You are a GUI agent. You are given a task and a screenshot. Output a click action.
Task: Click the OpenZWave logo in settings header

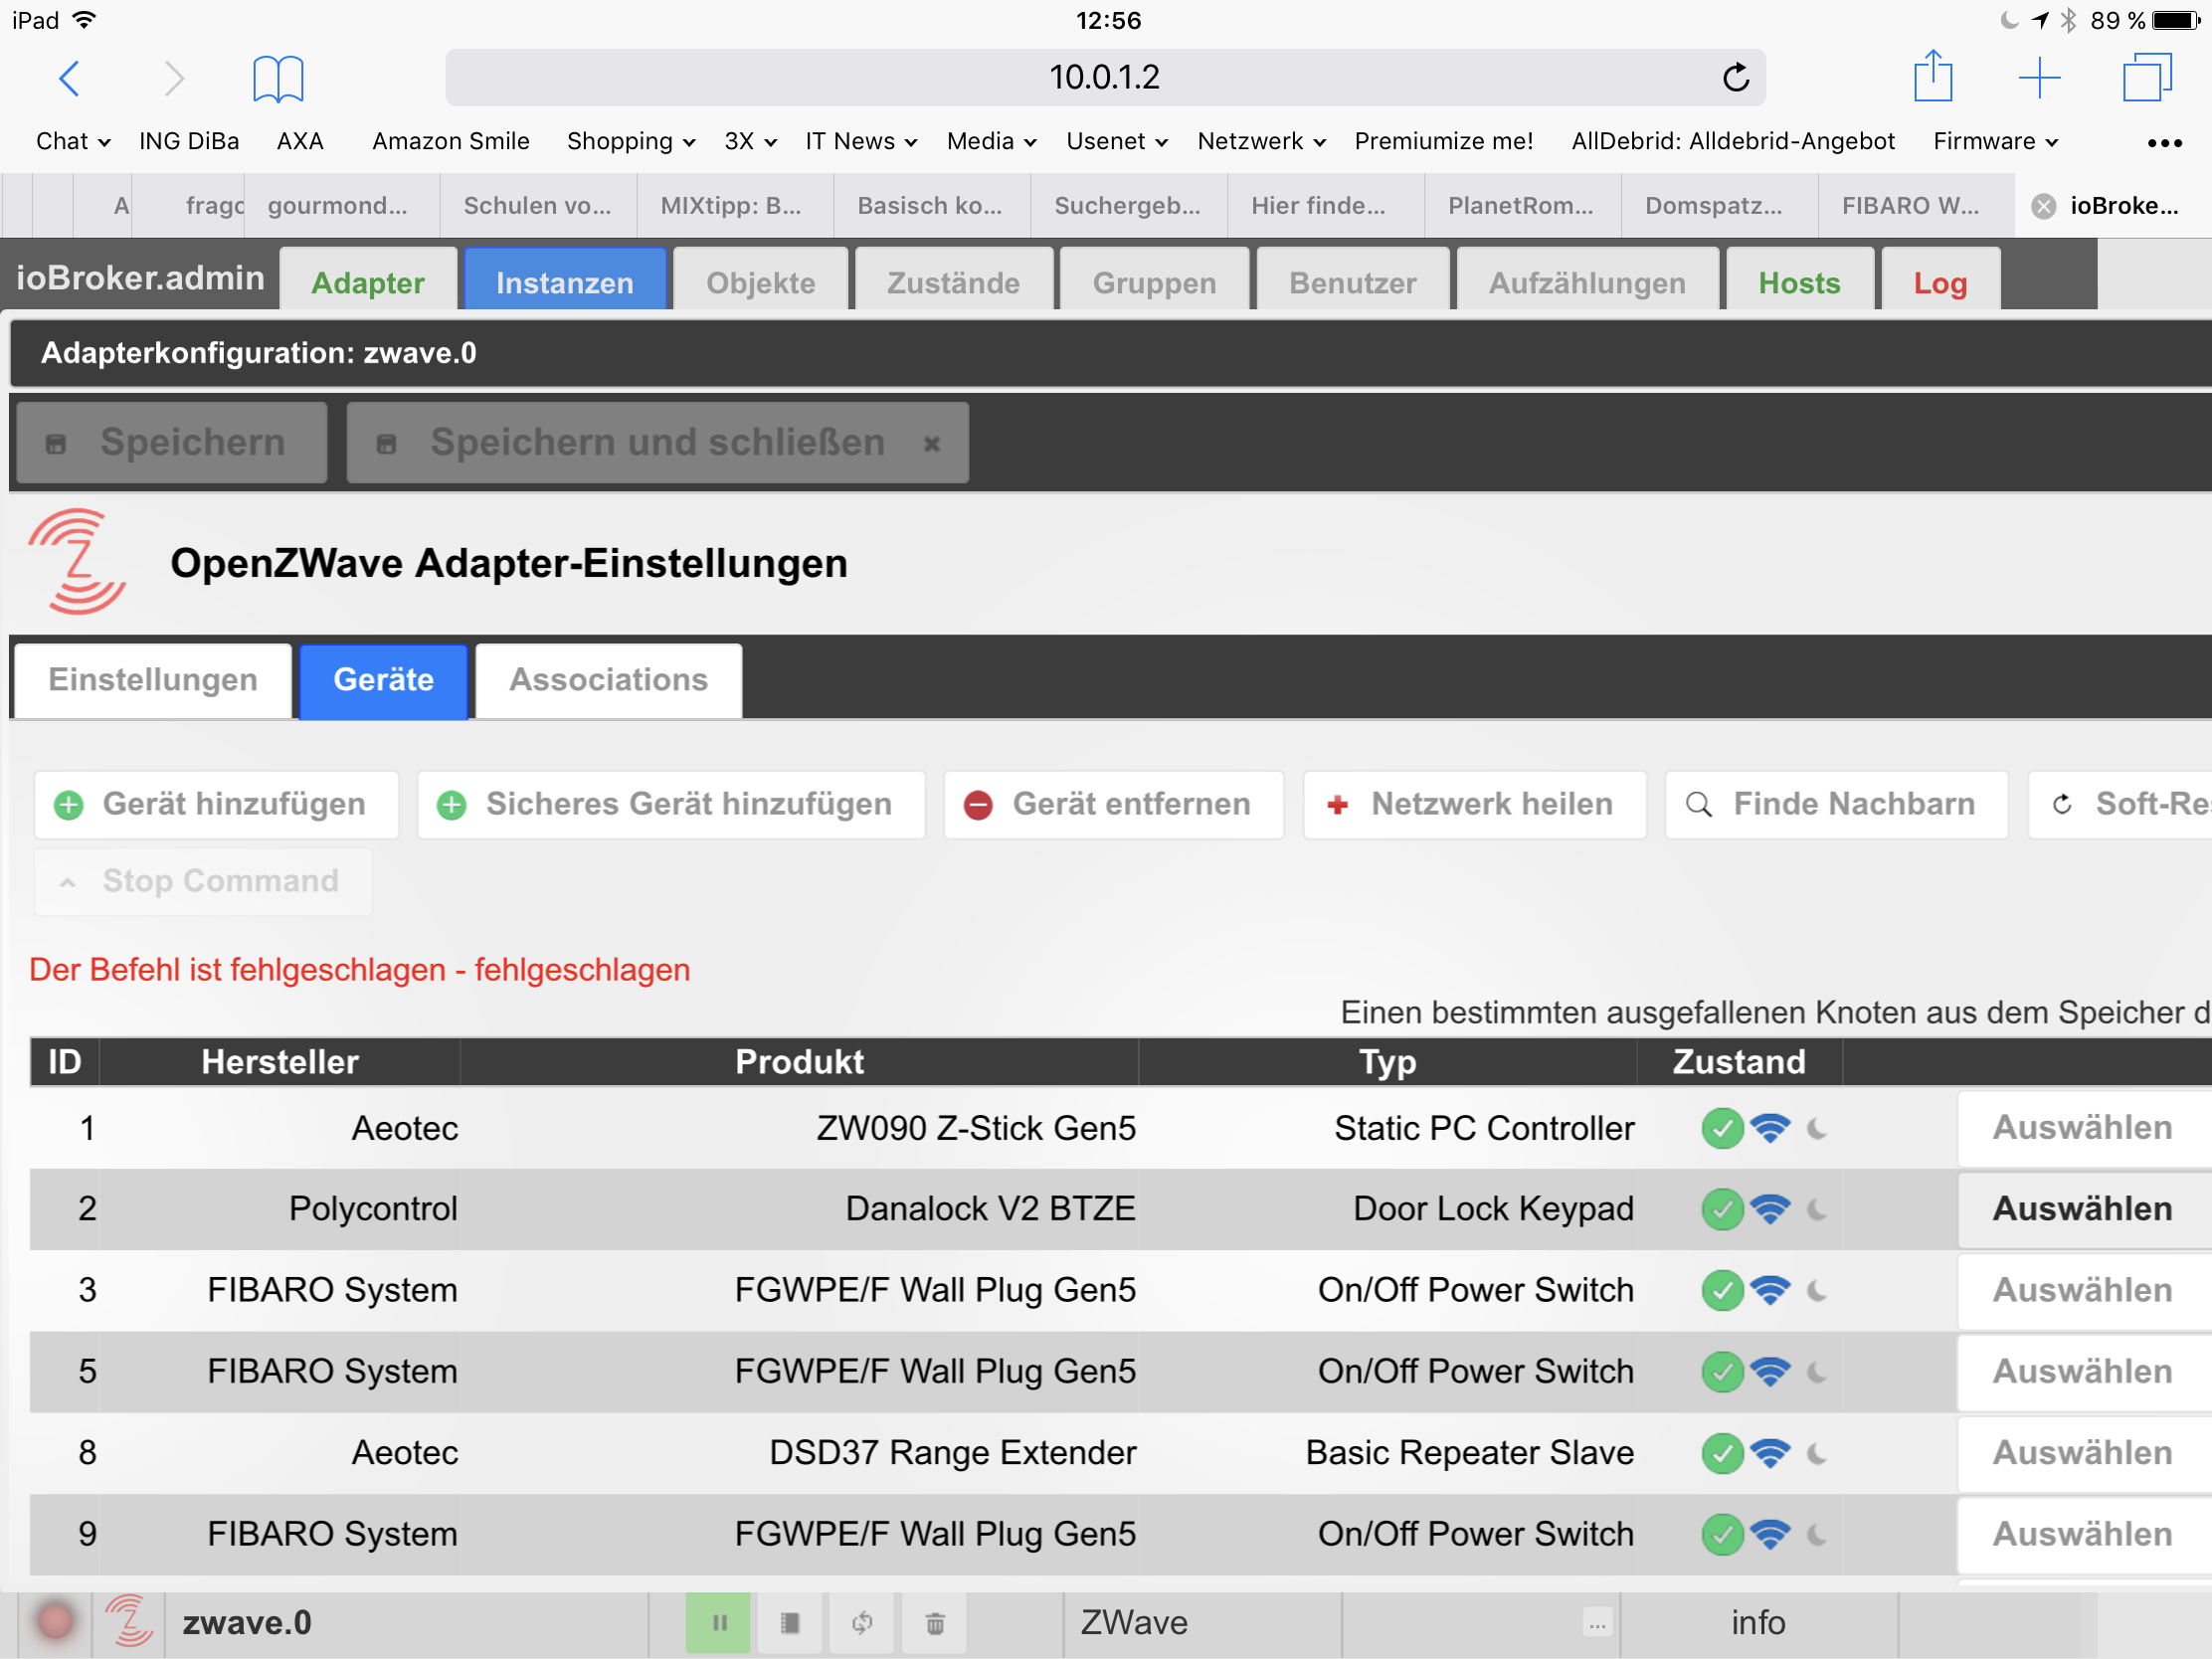(78, 561)
